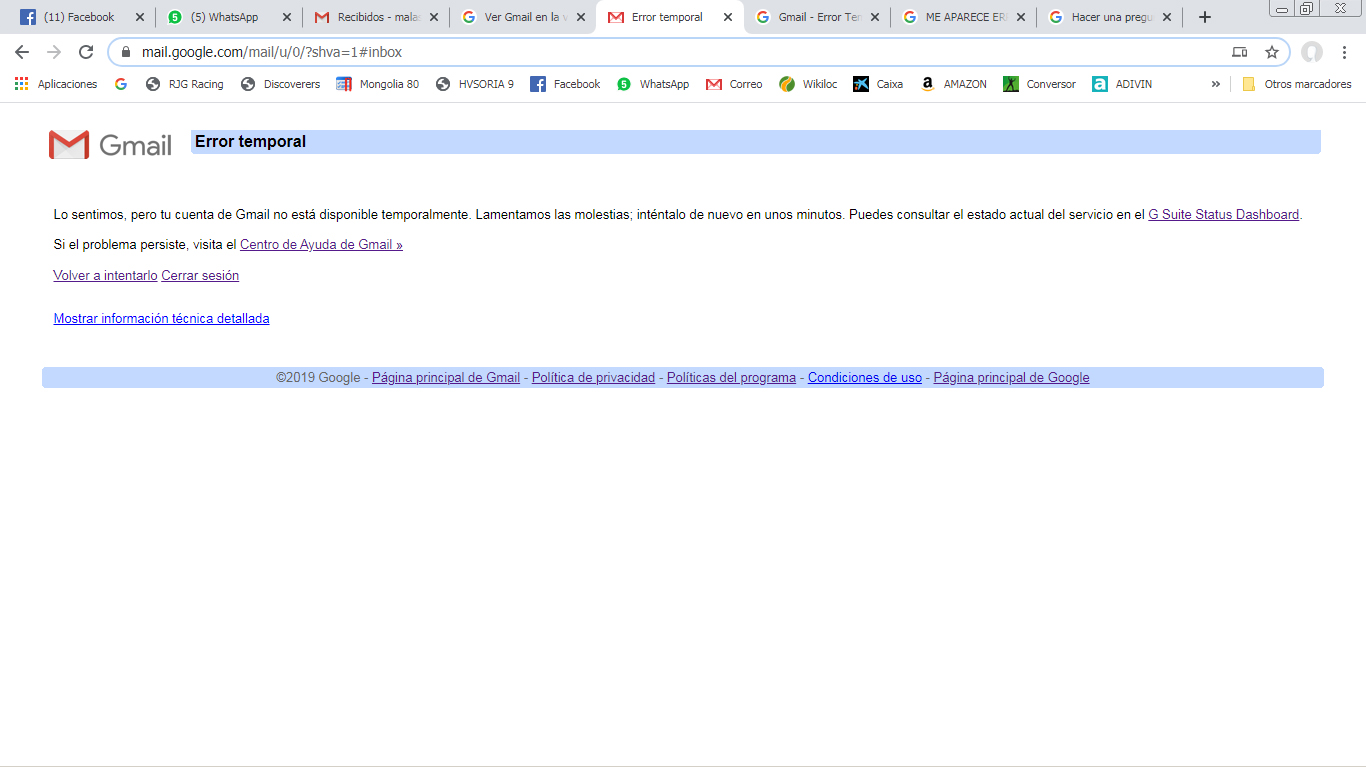
Task: Open a new tab with the plus button
Action: (1205, 17)
